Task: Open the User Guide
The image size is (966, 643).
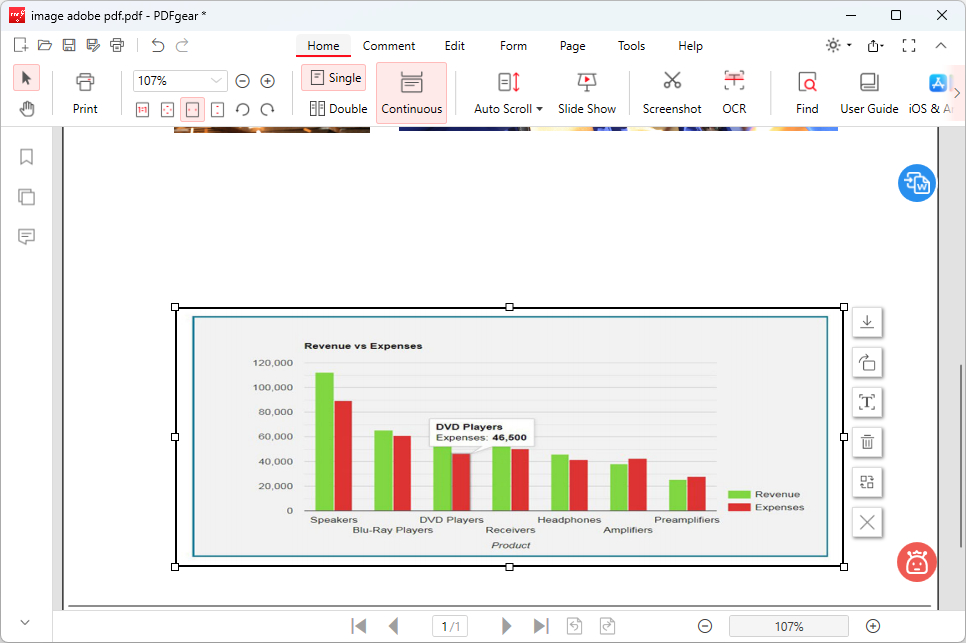Action: tap(869, 94)
